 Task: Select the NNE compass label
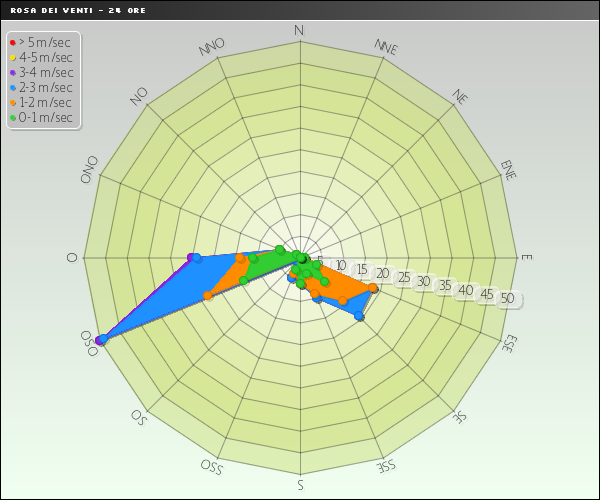pyautogui.click(x=385, y=47)
